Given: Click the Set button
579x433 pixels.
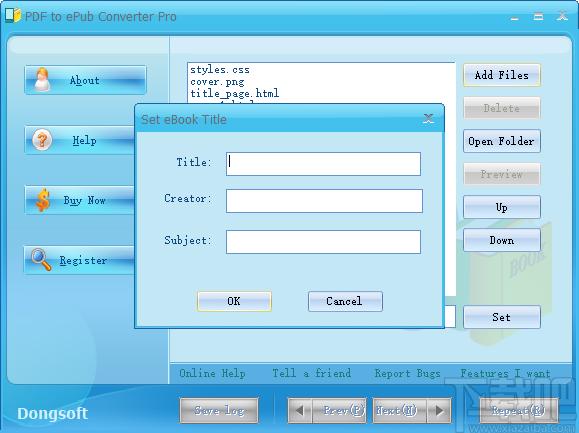Looking at the screenshot, I should 502,317.
